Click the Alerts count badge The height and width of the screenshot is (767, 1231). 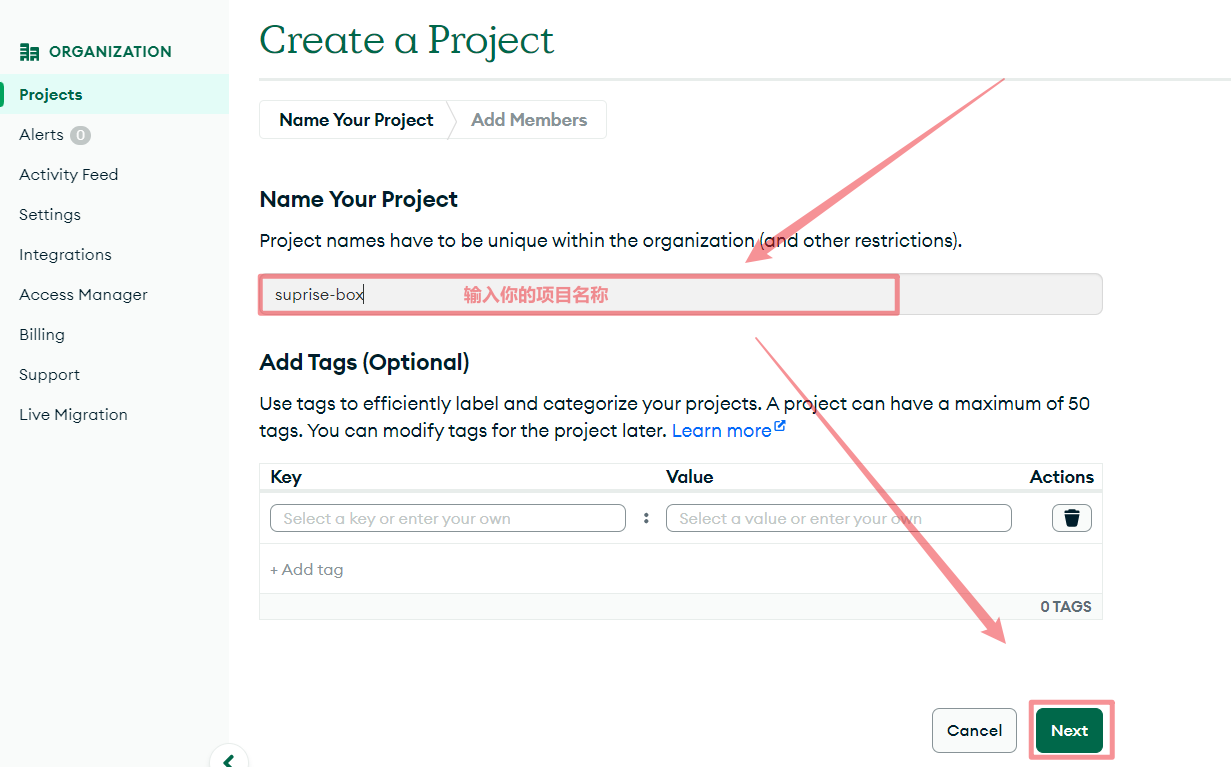click(x=80, y=135)
